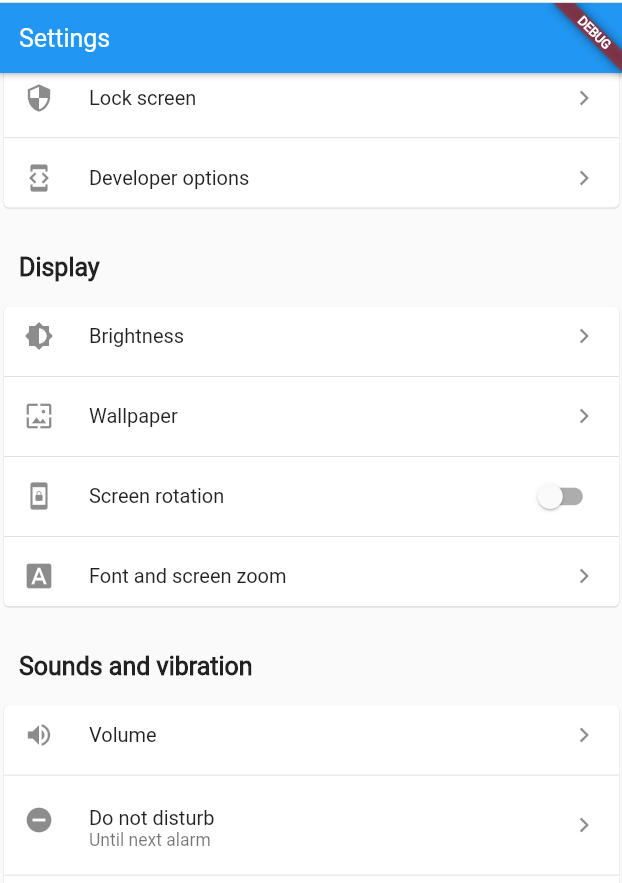Click the Brightness icon

[38, 336]
